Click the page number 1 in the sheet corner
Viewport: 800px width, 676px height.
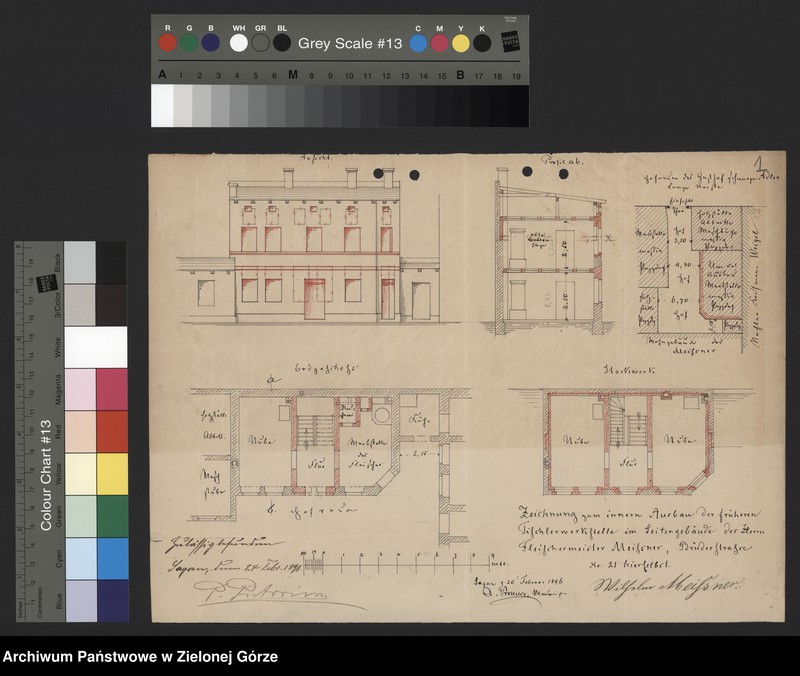(760, 165)
